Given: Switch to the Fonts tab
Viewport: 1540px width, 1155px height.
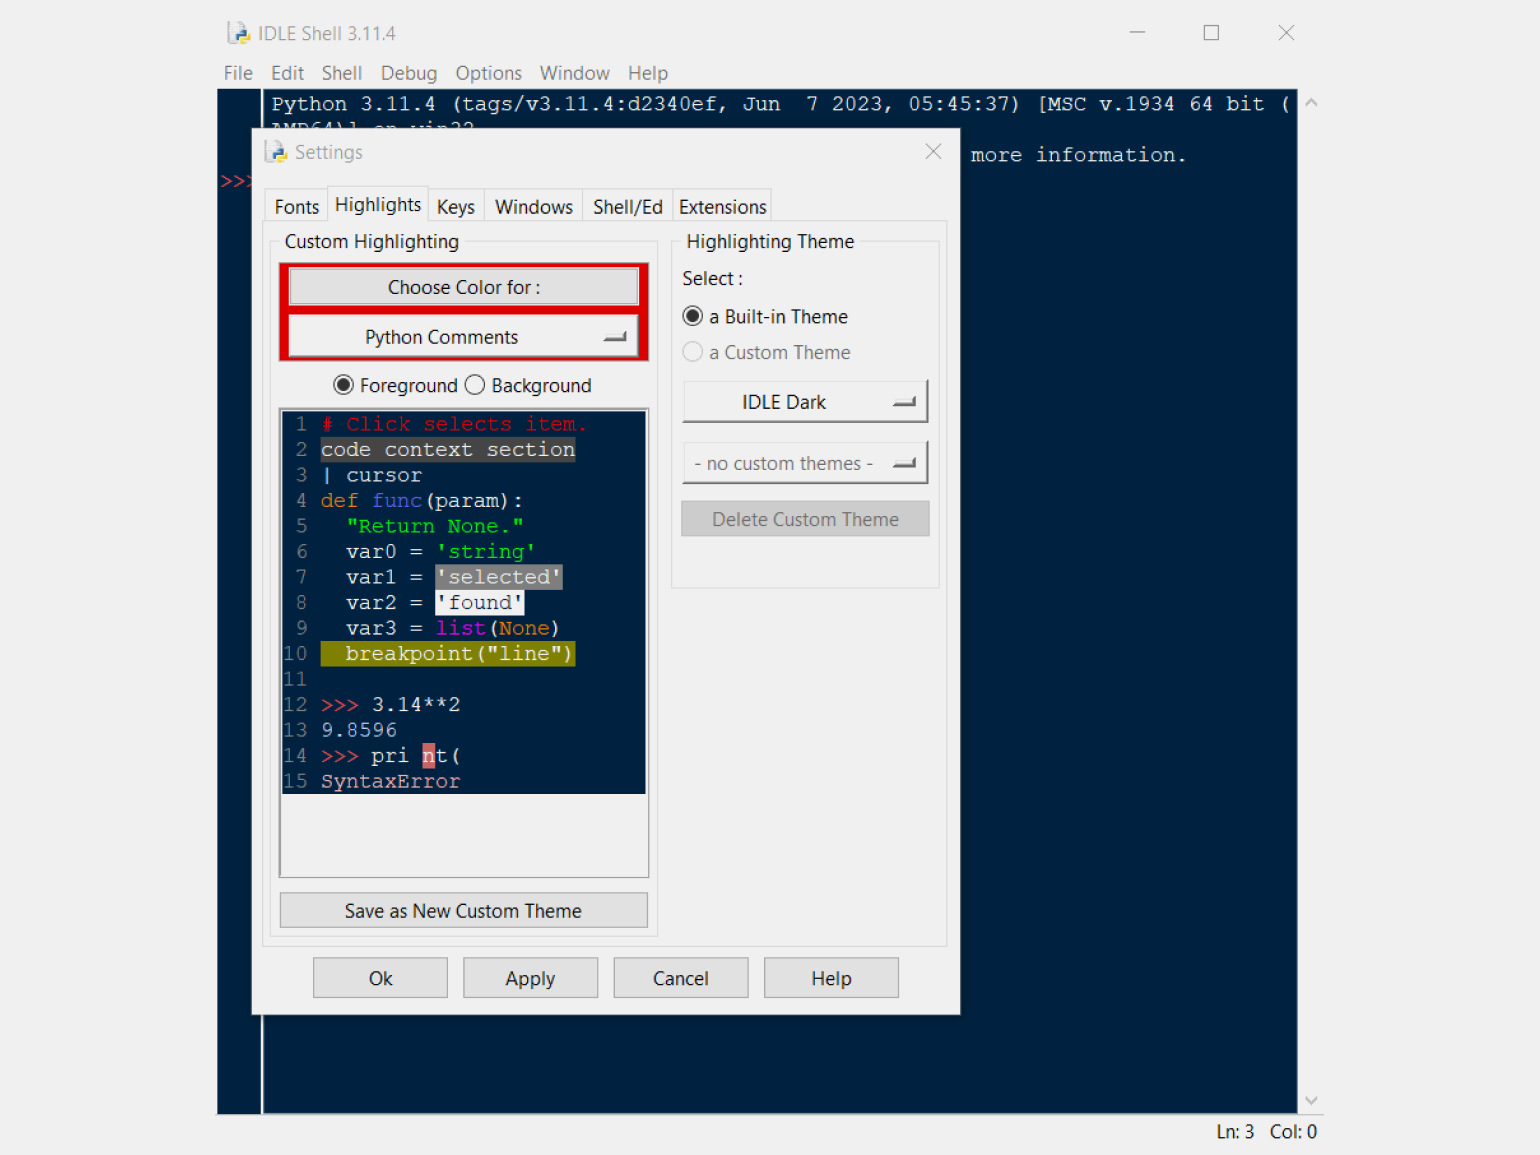Looking at the screenshot, I should pos(296,207).
